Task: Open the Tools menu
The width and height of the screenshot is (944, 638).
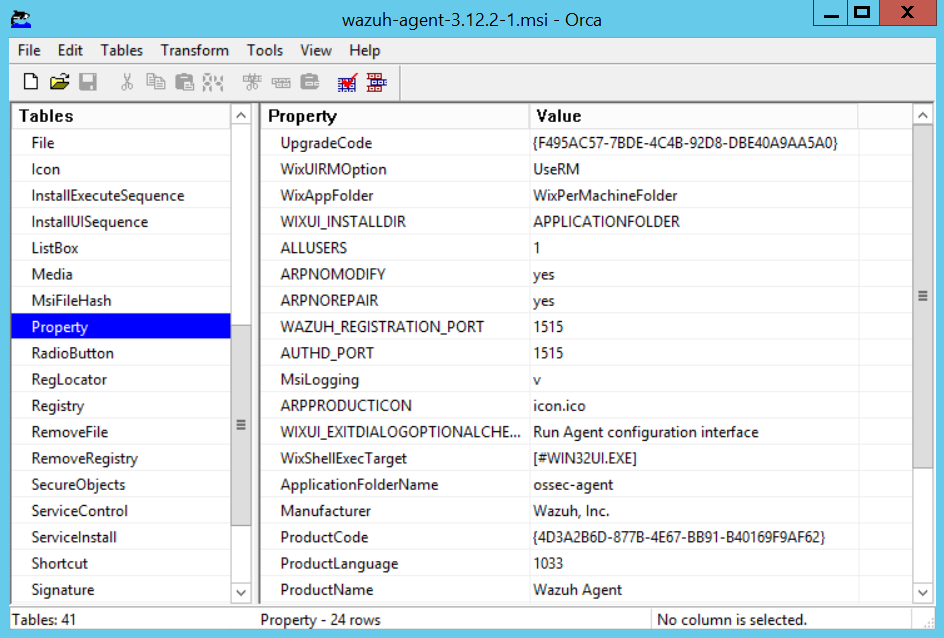Action: (x=264, y=51)
